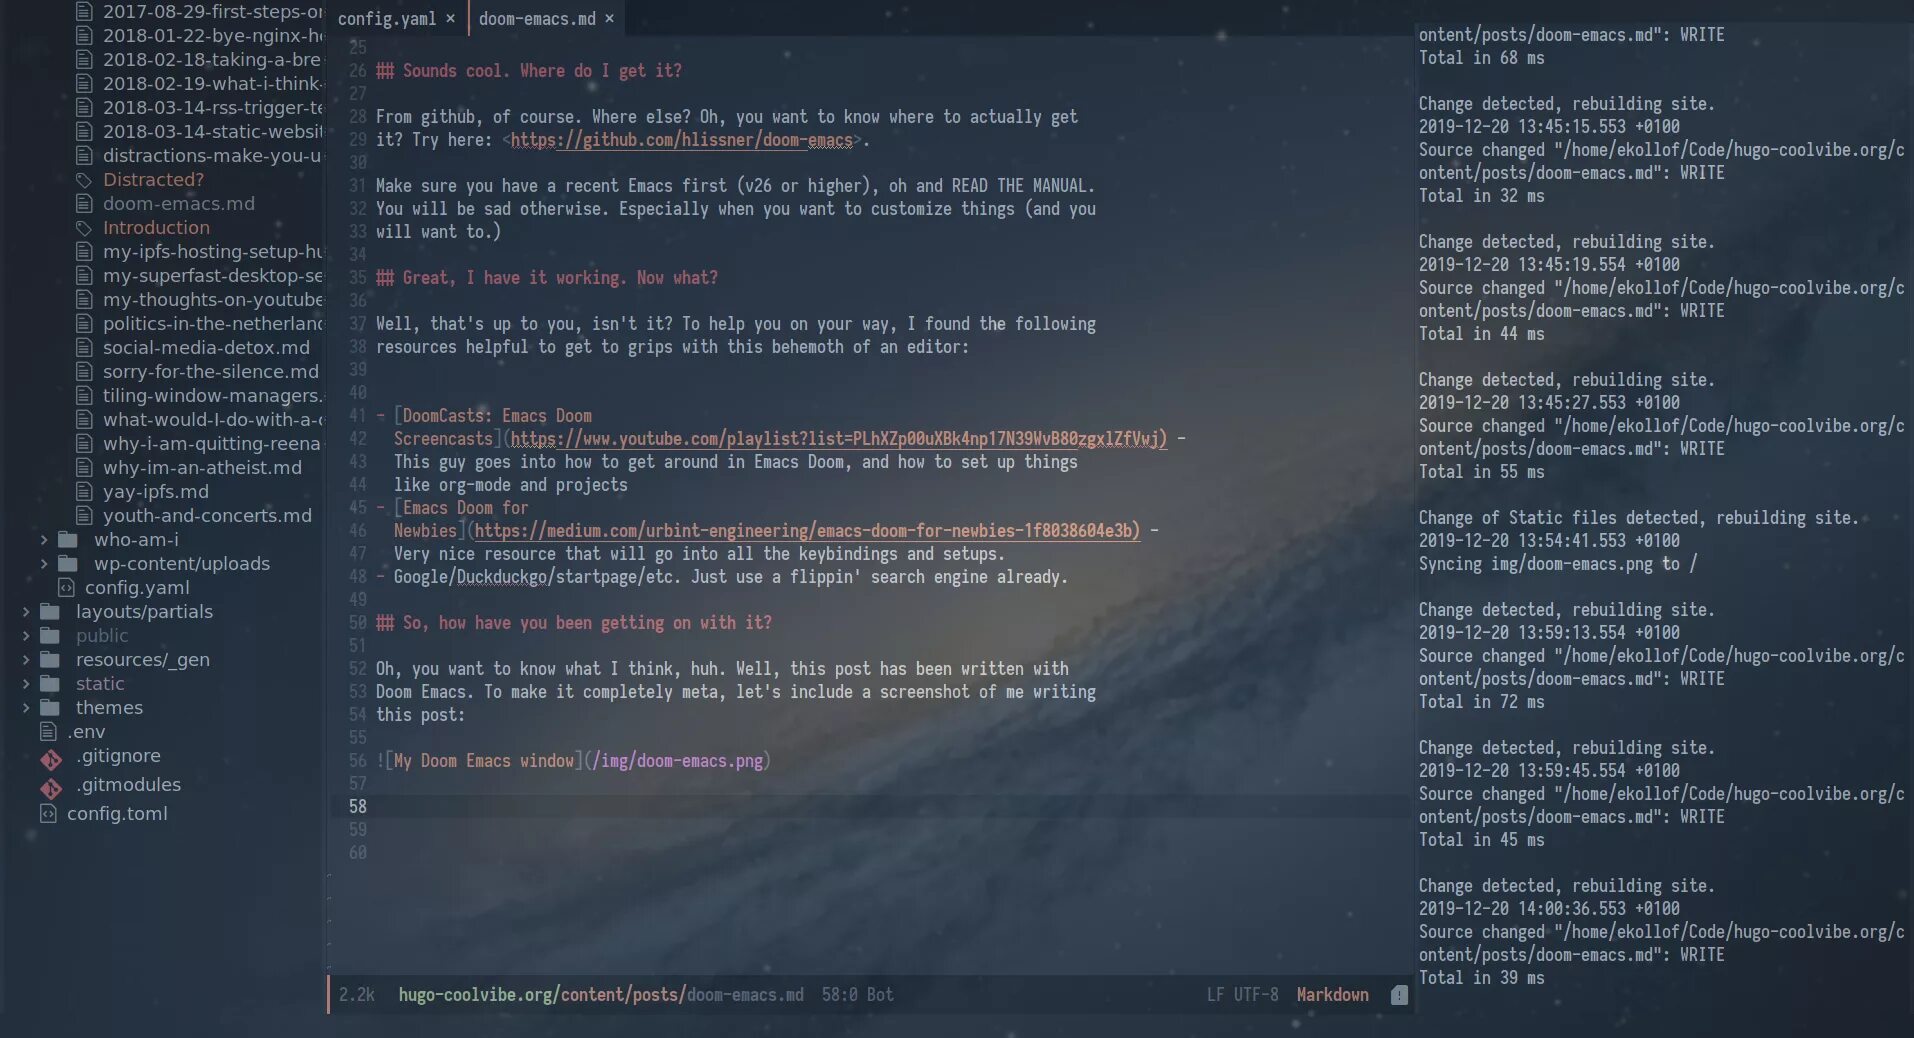Expand the who-am-i folder

(x=44, y=540)
